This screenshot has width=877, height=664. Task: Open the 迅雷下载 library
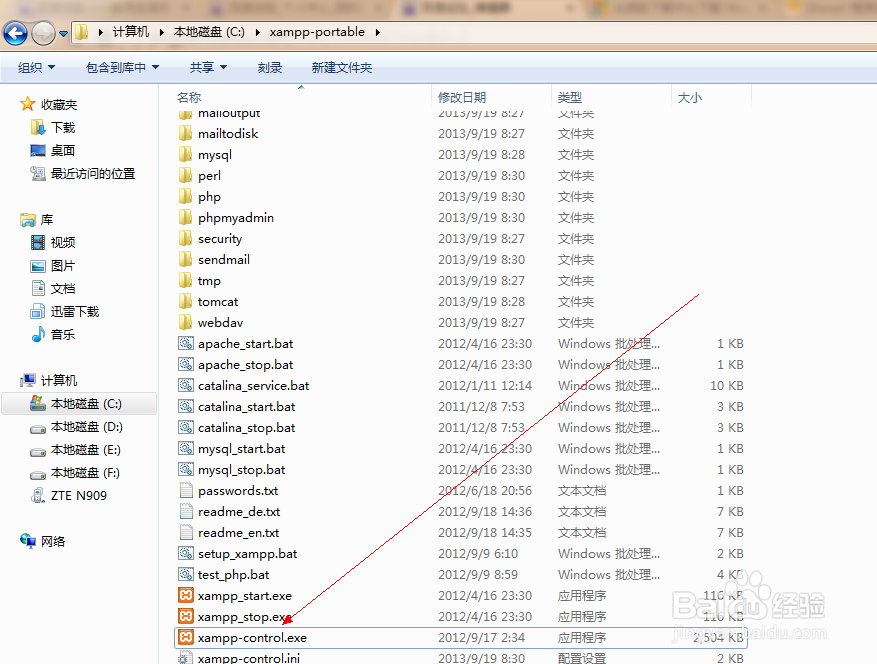pos(65,312)
